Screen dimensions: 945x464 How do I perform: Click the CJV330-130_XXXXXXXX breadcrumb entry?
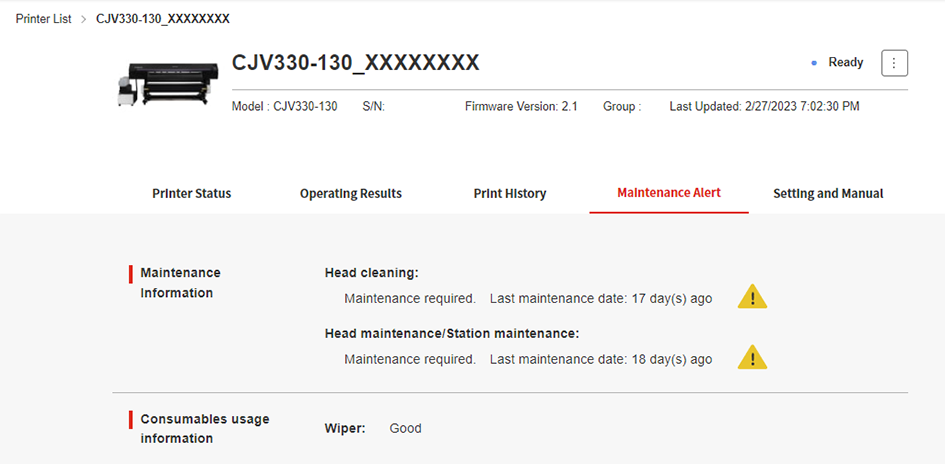pyautogui.click(x=162, y=19)
